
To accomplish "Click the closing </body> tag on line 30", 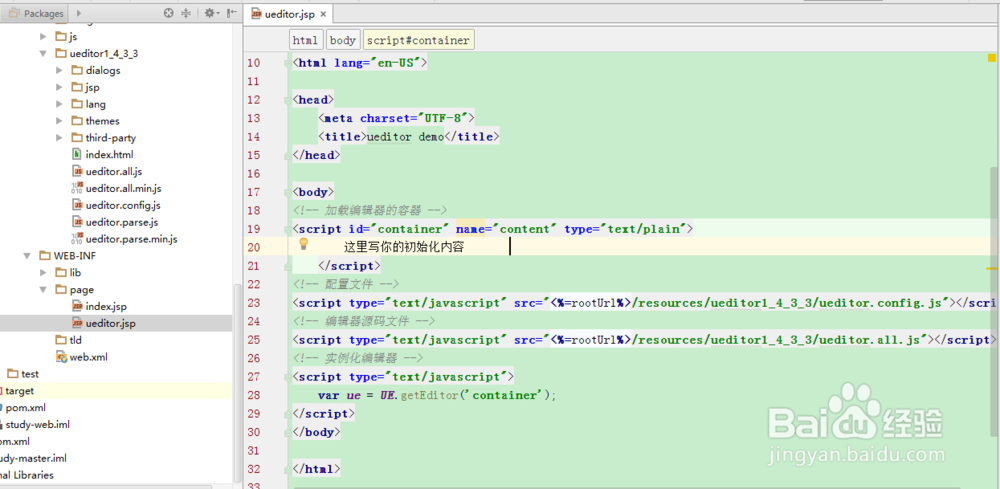I will [x=316, y=432].
